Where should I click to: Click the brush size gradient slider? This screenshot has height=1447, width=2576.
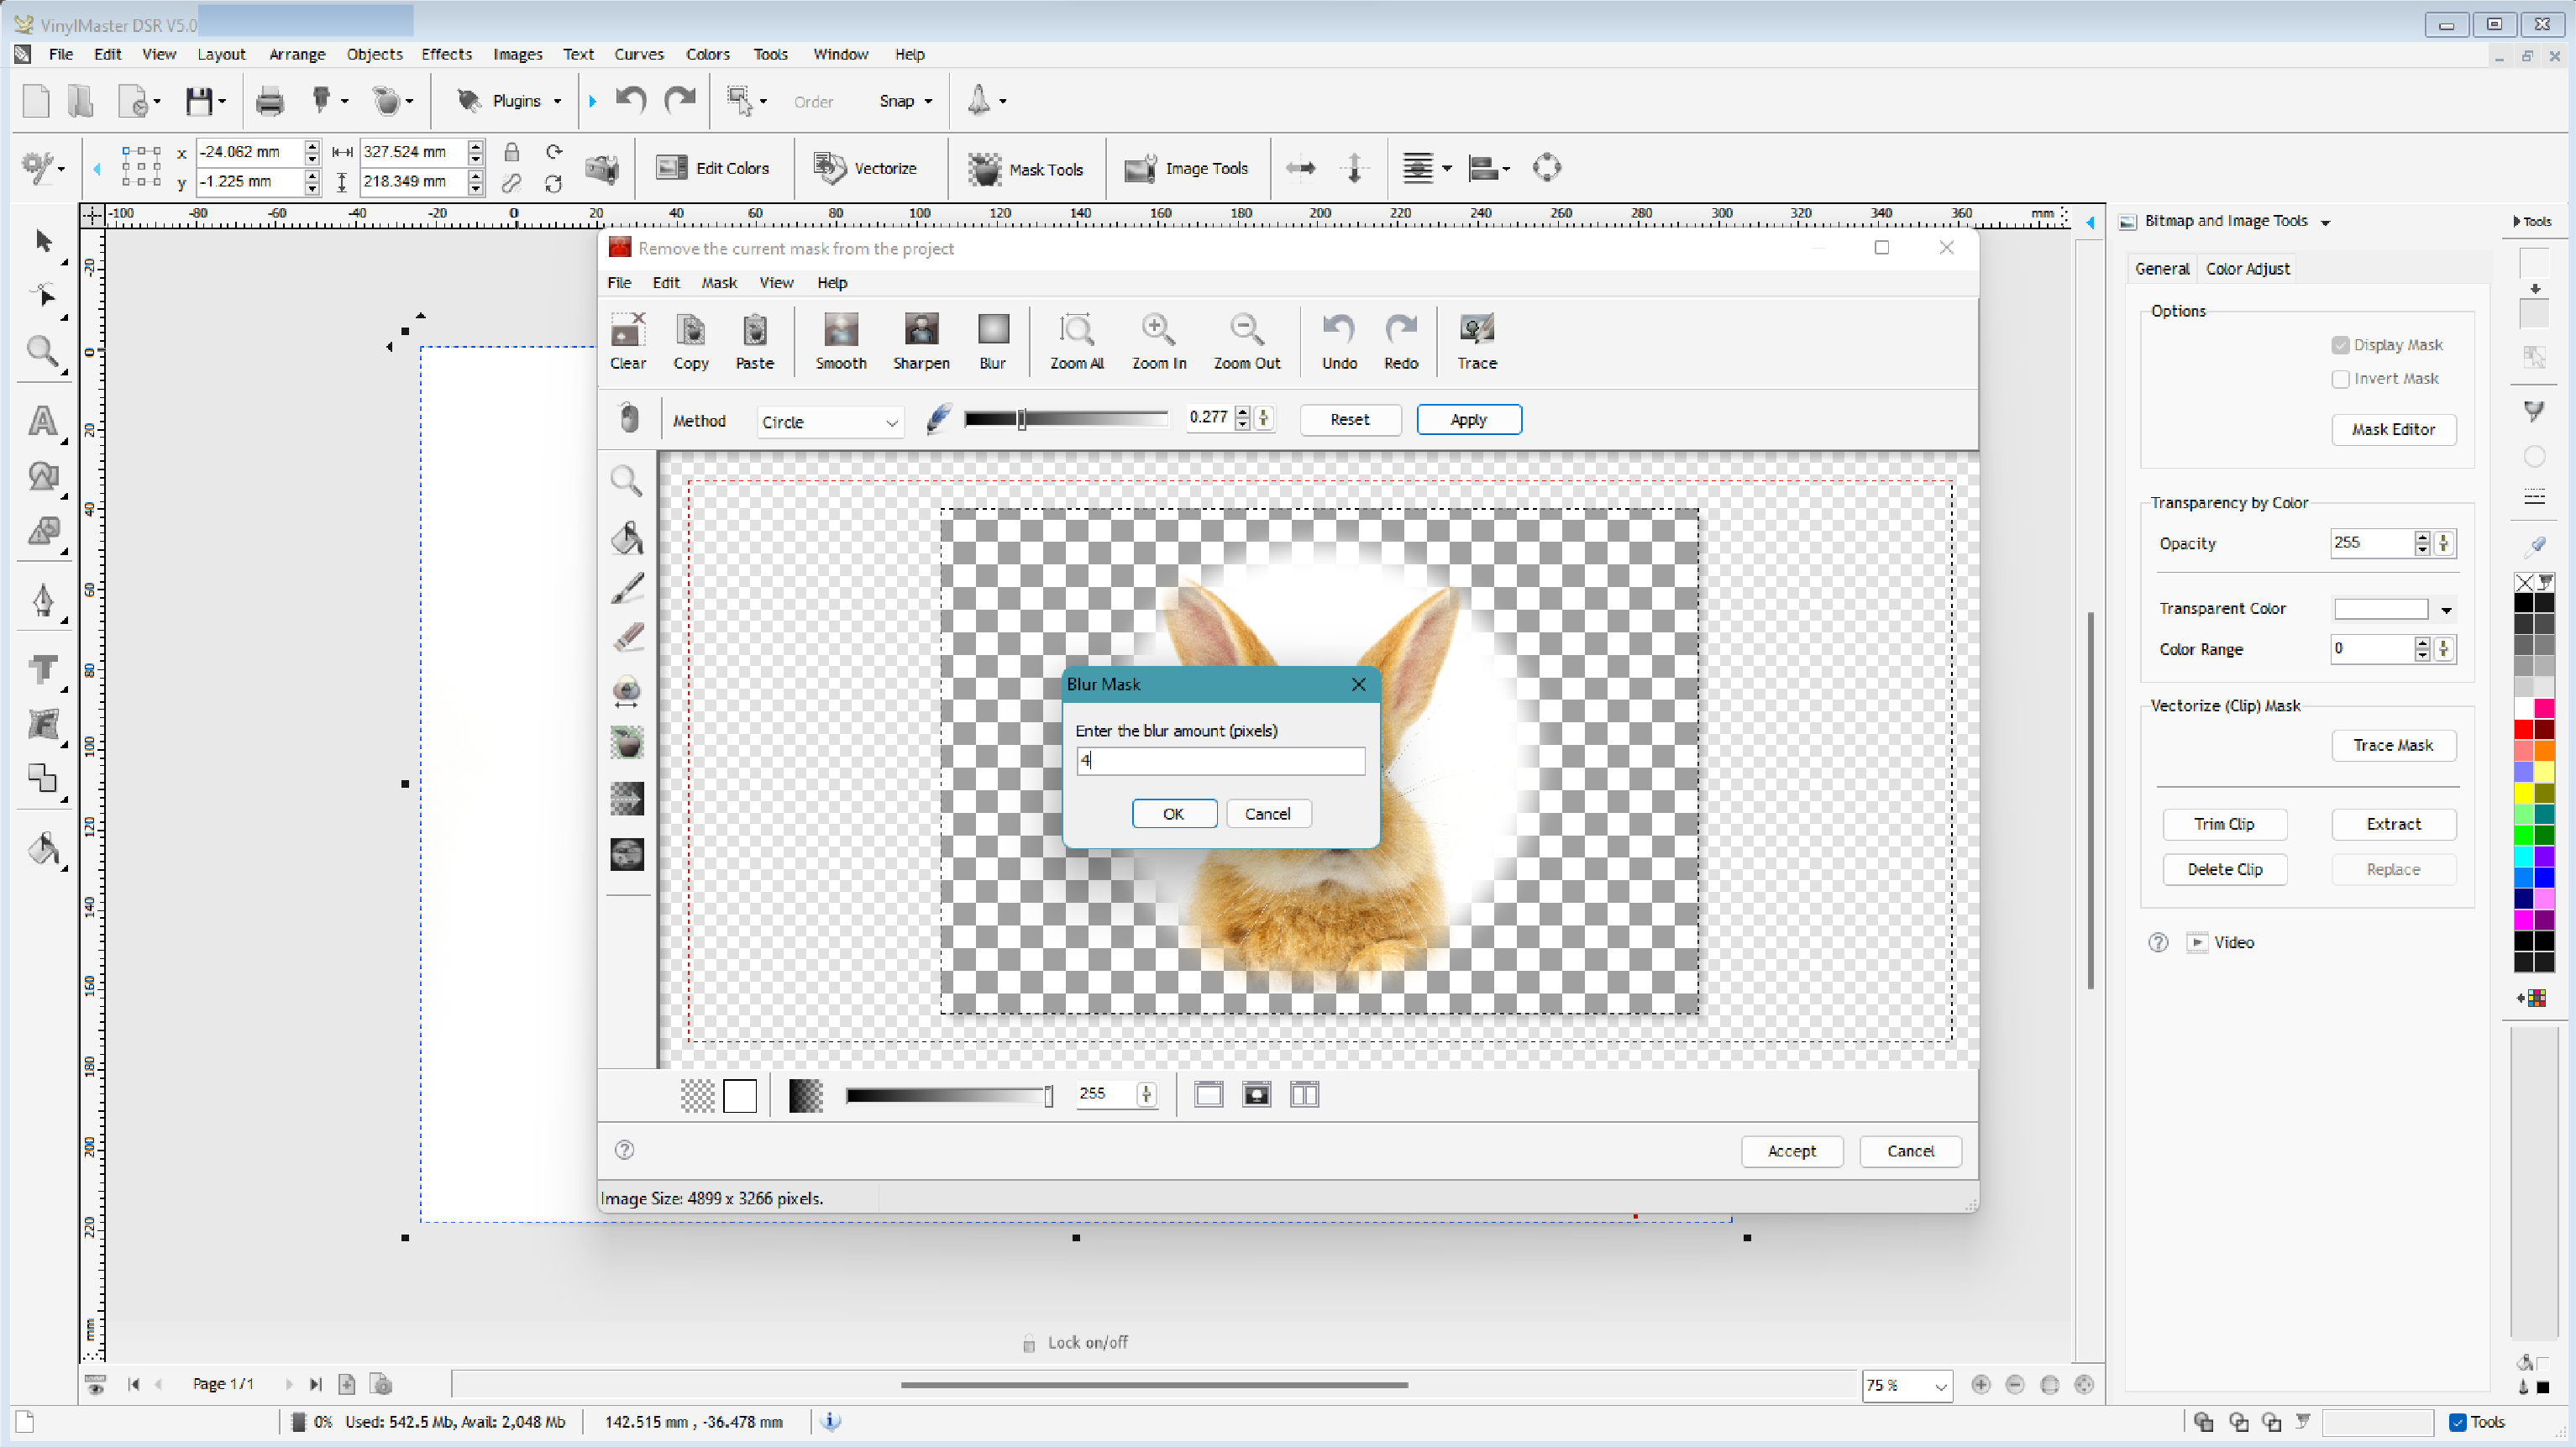click(x=1065, y=420)
